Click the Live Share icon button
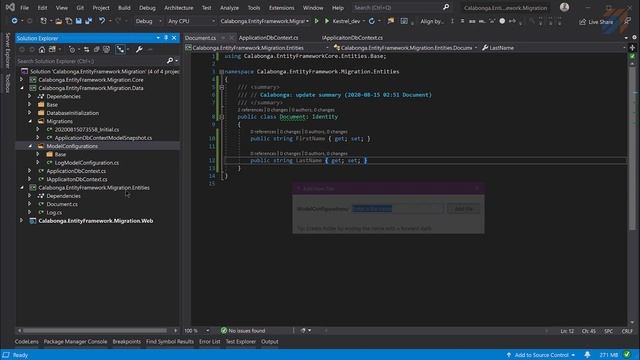This screenshot has height=360, width=640. coord(596,22)
